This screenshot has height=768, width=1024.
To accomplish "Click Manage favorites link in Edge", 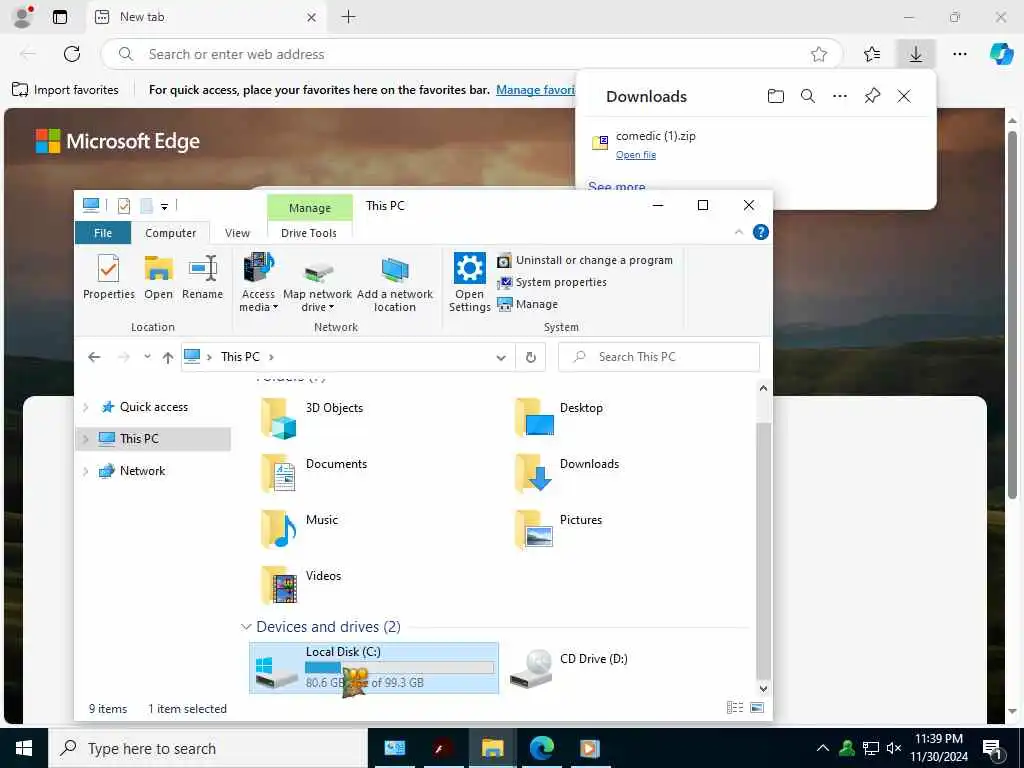I will (535, 90).
